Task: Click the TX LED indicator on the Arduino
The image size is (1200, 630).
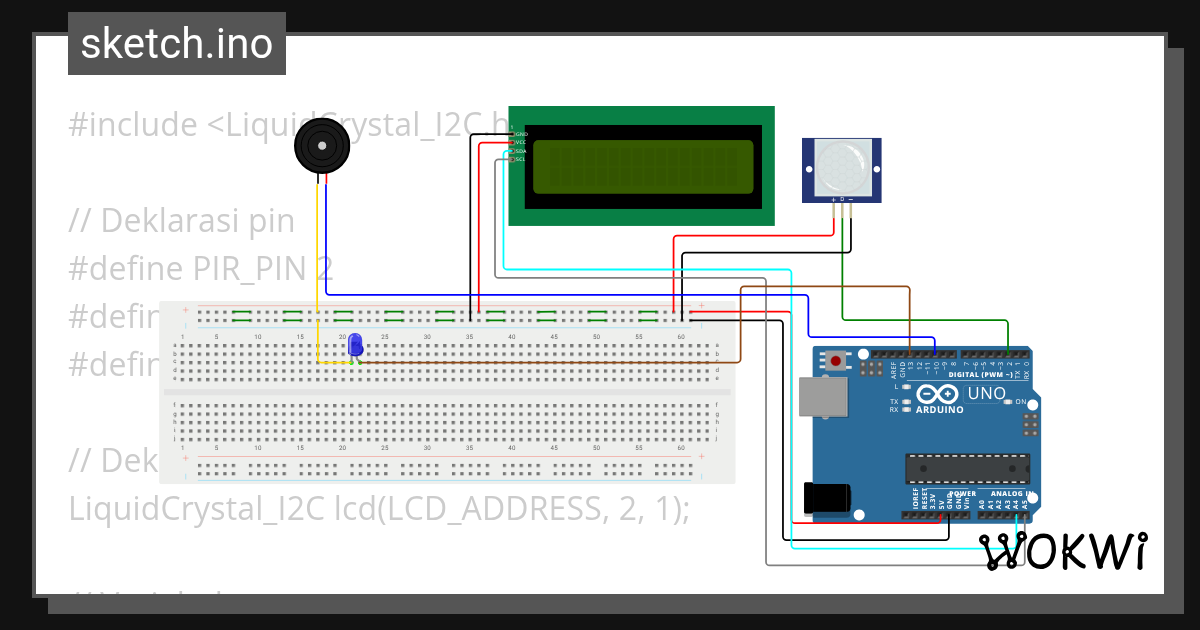Action: 905,401
